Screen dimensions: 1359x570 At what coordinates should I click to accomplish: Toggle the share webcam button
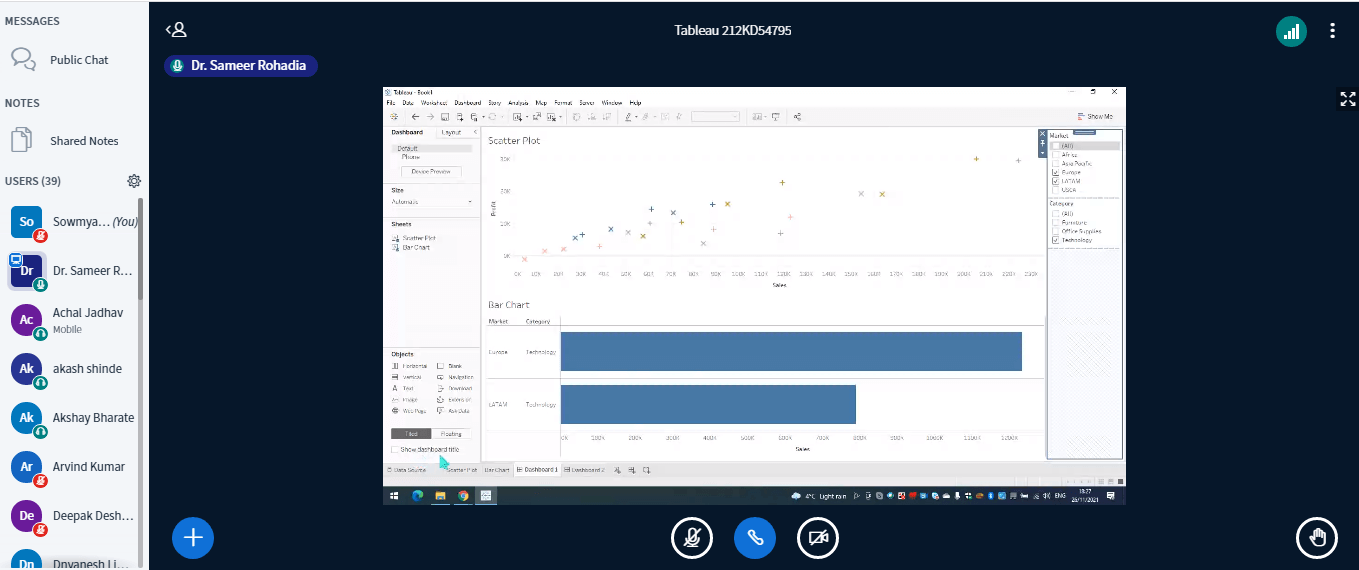(x=818, y=538)
